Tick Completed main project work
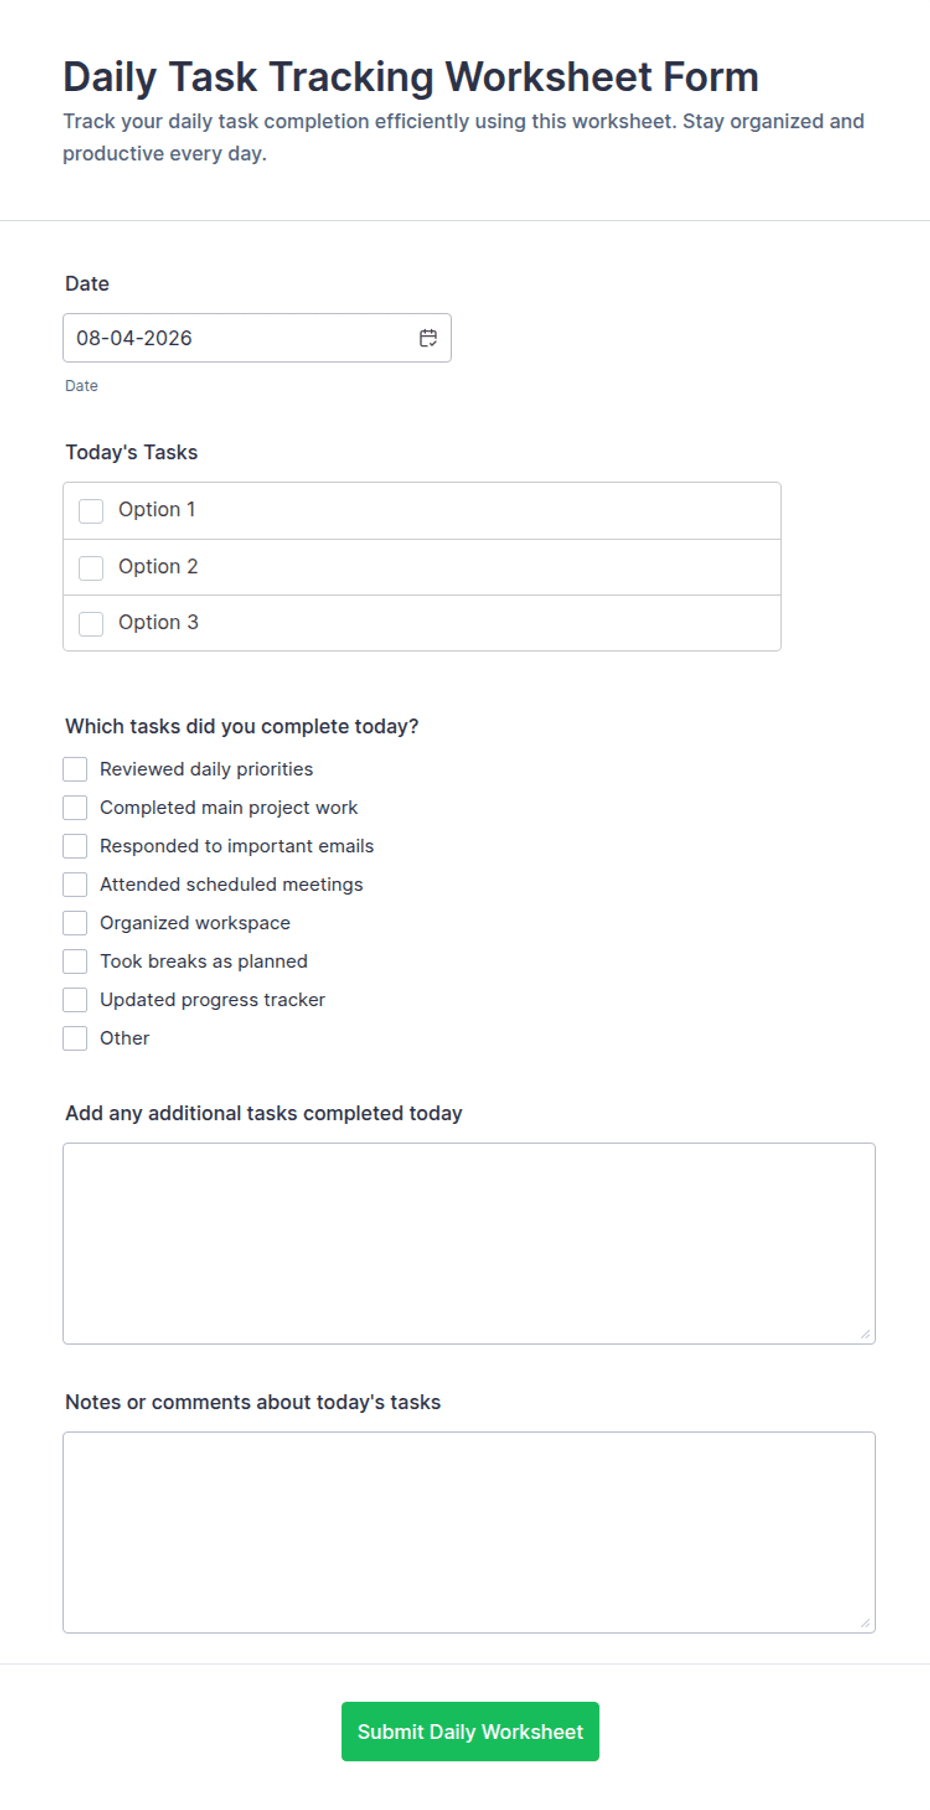Screen dimensions: 930x1810 [x=75, y=807]
